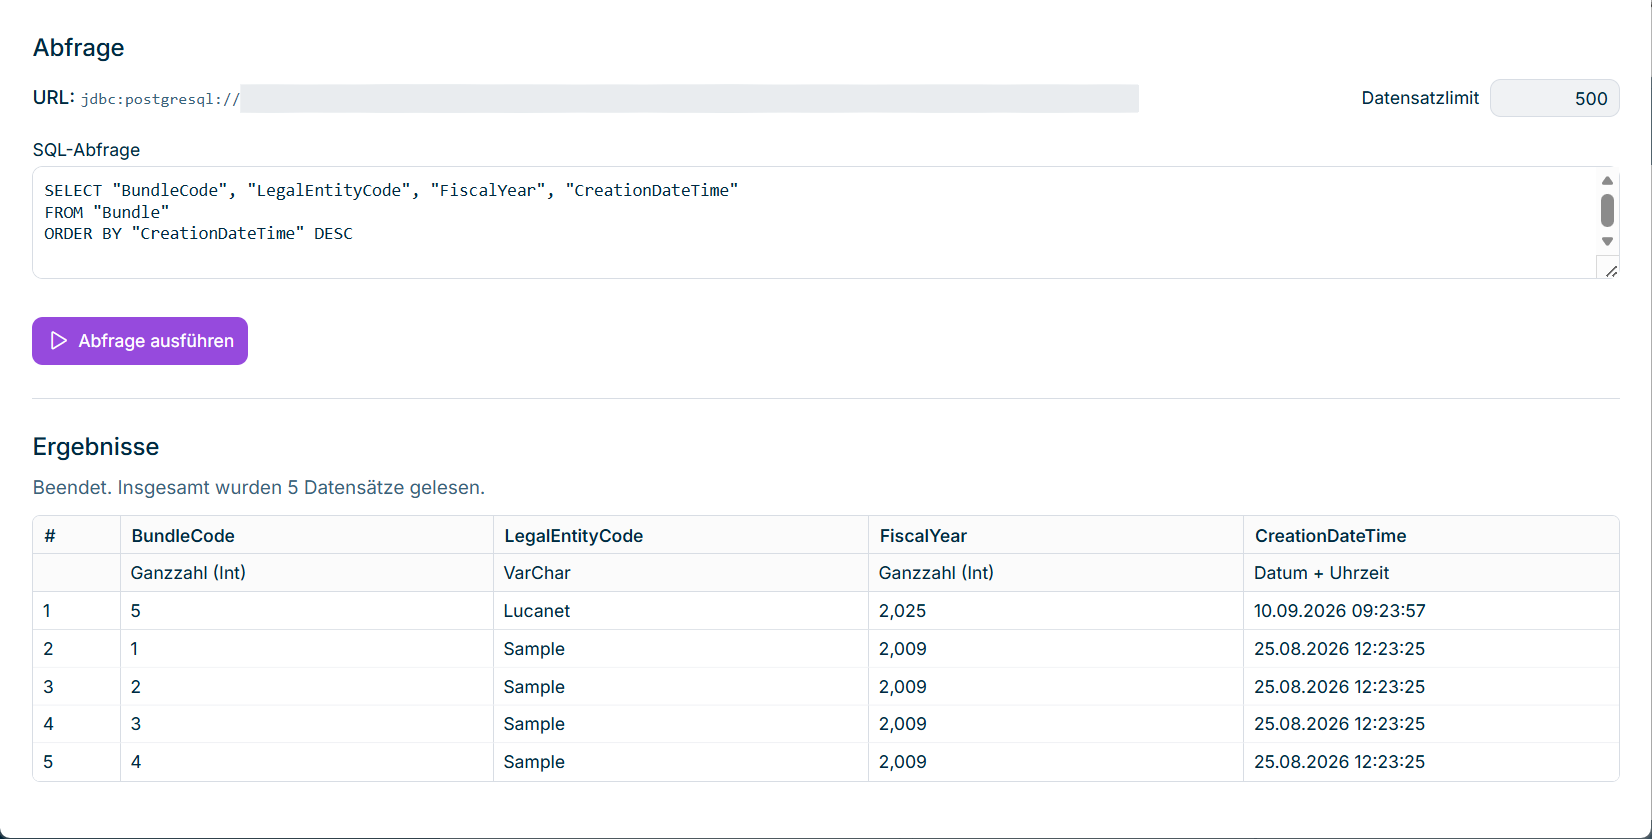Select timestamp cell in BundleCode 4 row
This screenshot has height=839, width=1652.
[x=1431, y=762]
